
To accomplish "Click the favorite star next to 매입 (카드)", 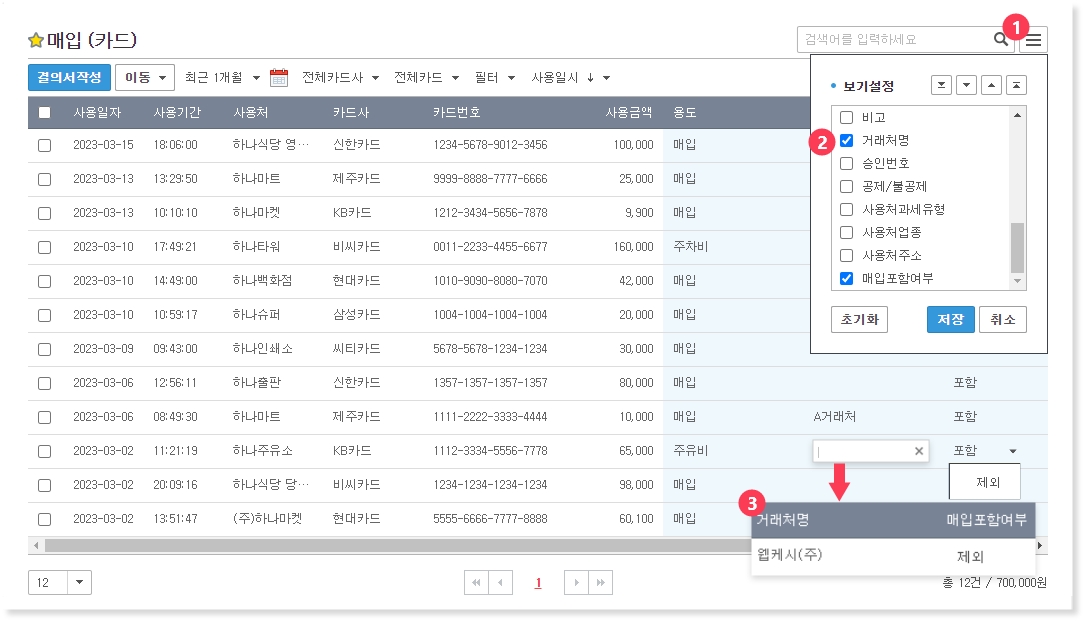I will click(36, 41).
